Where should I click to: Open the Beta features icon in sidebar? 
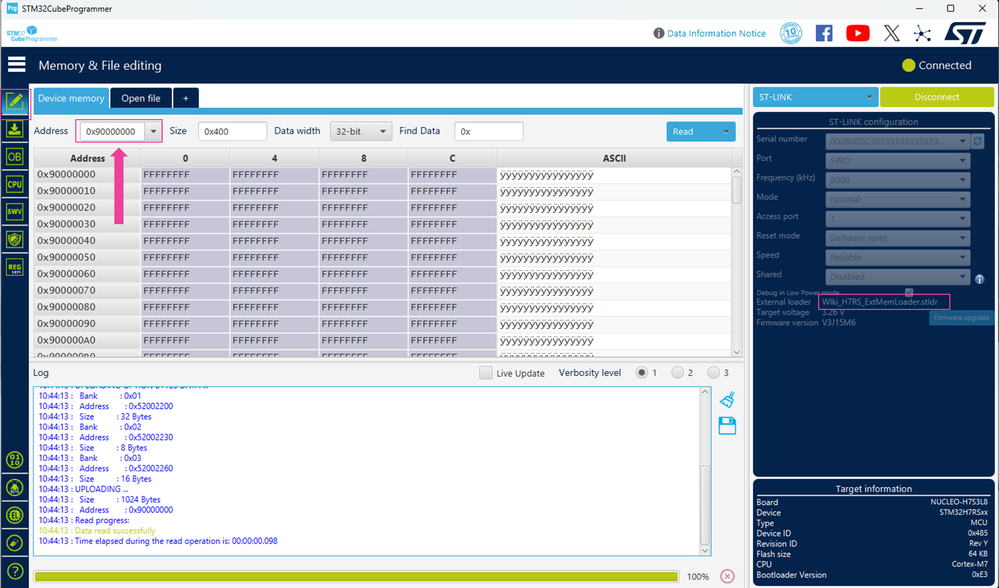15,488
